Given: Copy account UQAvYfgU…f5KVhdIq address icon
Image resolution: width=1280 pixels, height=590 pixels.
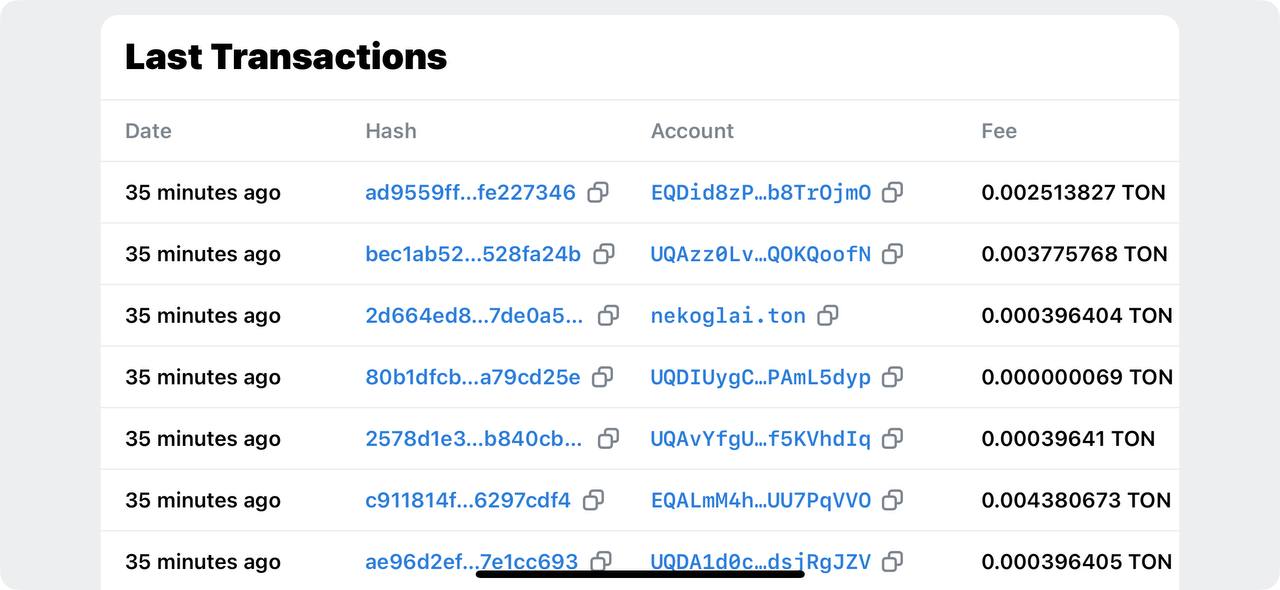Looking at the screenshot, I should click(893, 439).
